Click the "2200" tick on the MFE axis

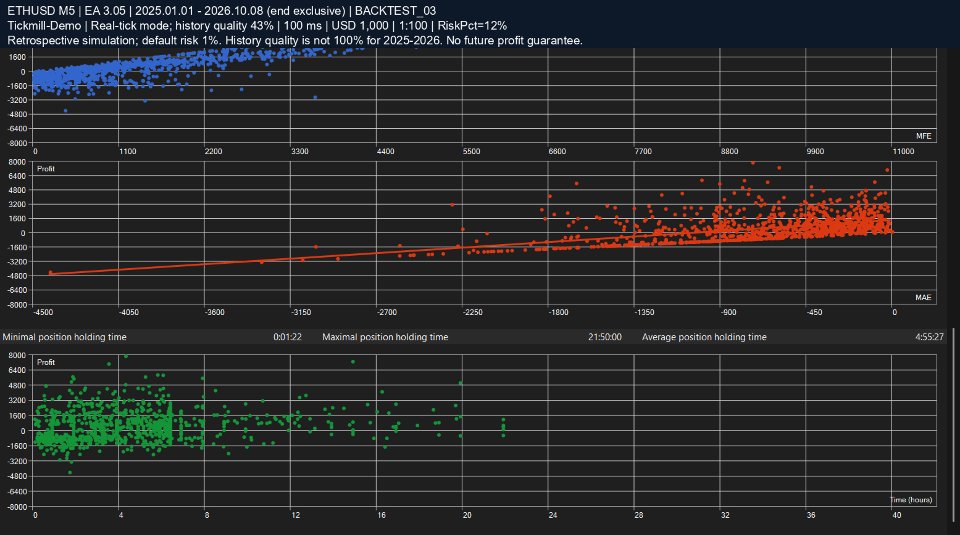click(213, 151)
